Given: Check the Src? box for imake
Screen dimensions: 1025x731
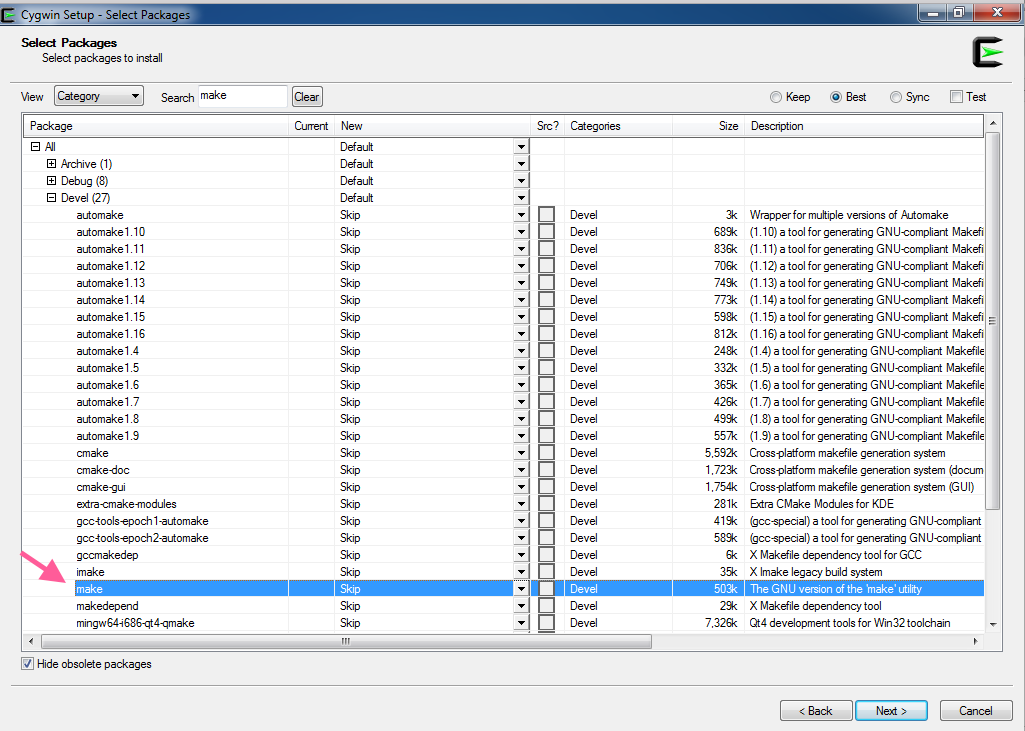Looking at the screenshot, I should pyautogui.click(x=546, y=571).
